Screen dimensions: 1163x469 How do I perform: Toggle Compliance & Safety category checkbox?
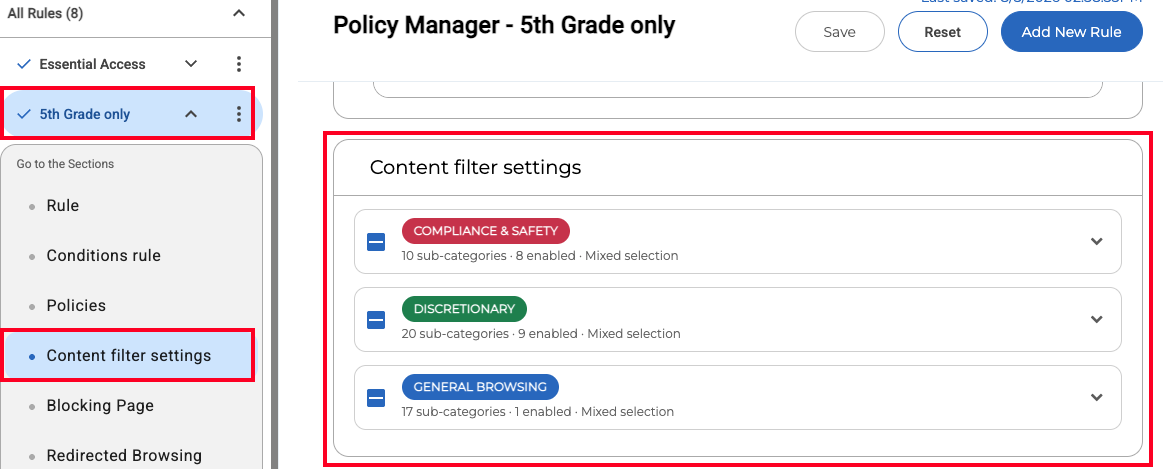376,242
